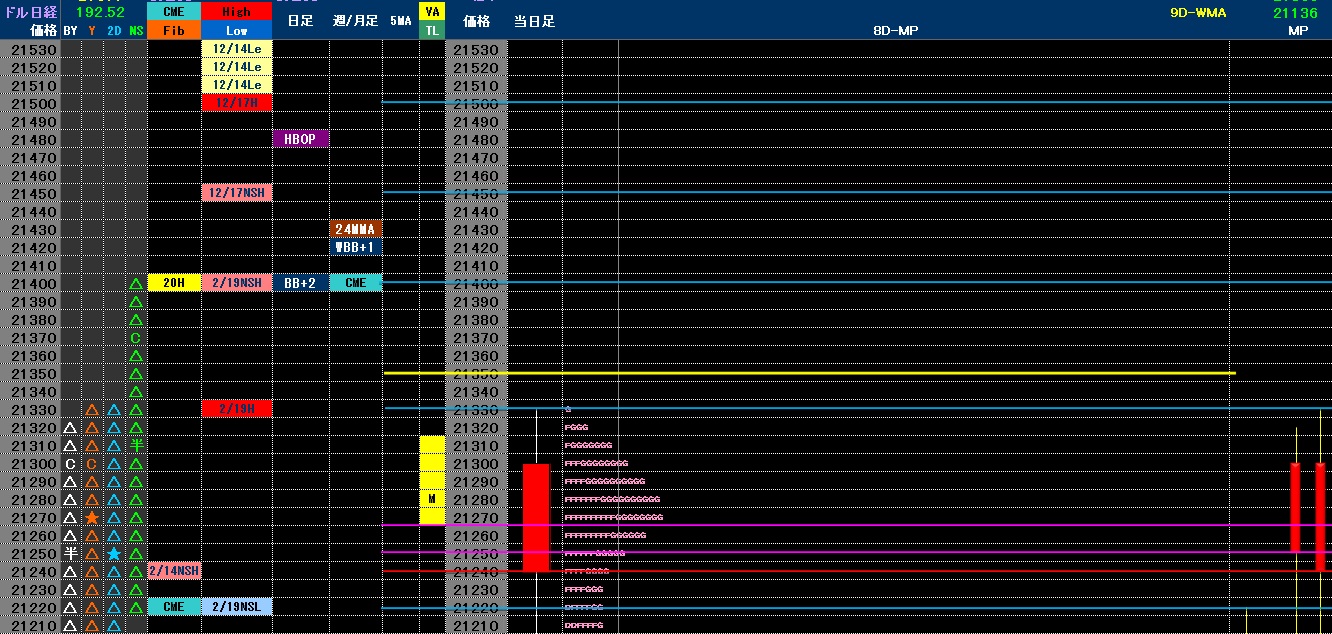
Task: Select the blue Low header cell
Action: [237, 30]
